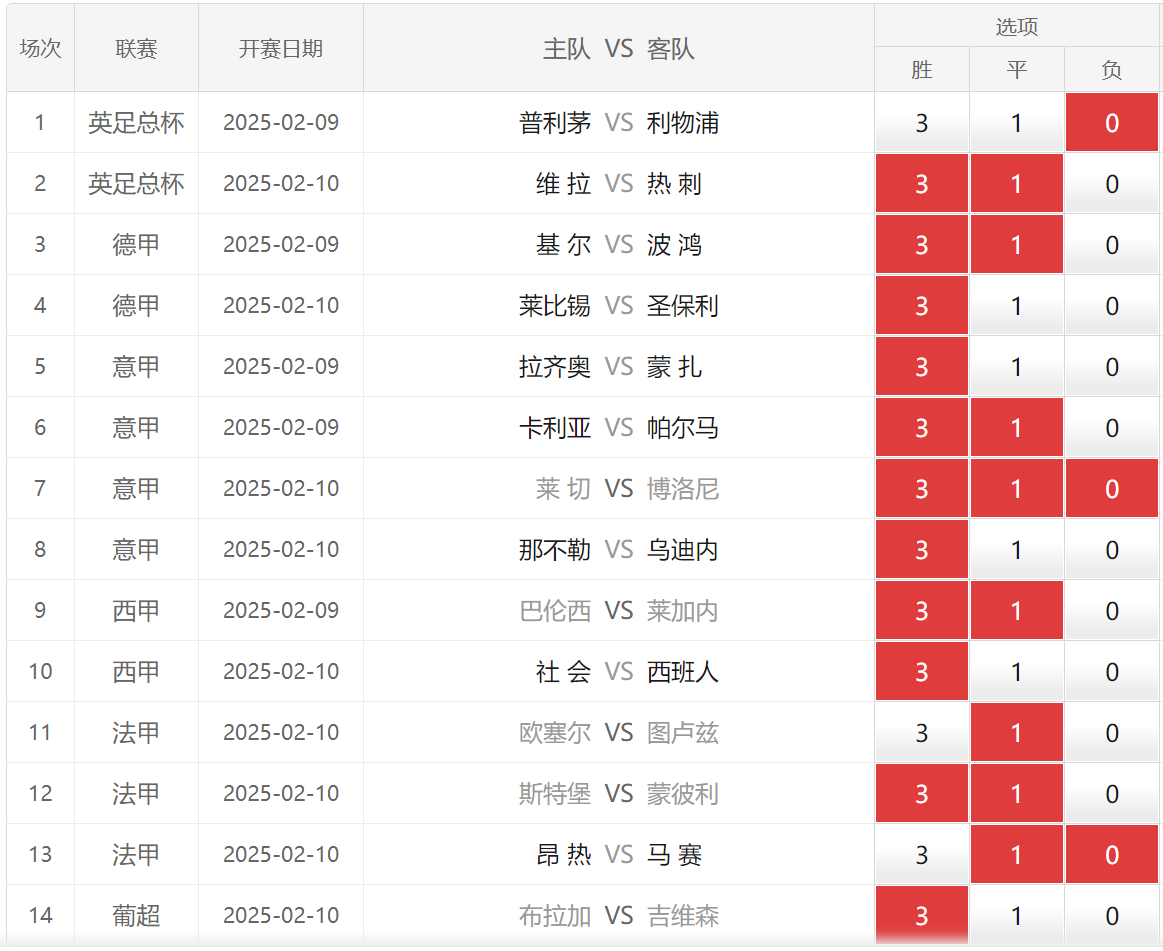
Task: Click team name 布拉加
Action: click(555, 915)
